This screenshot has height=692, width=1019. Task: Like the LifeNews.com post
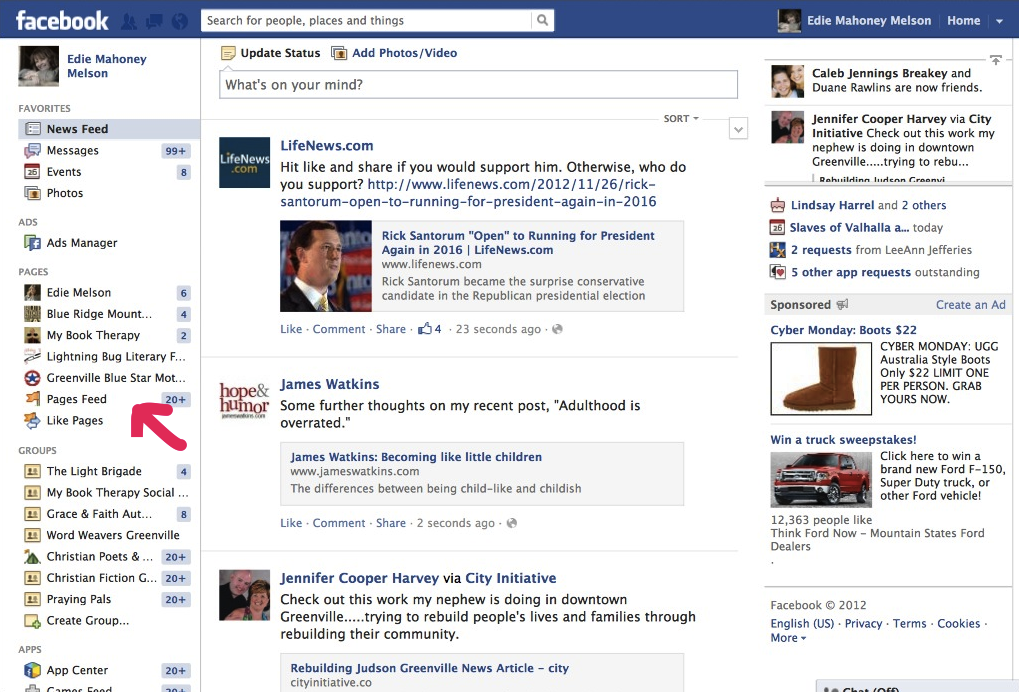pyautogui.click(x=290, y=329)
